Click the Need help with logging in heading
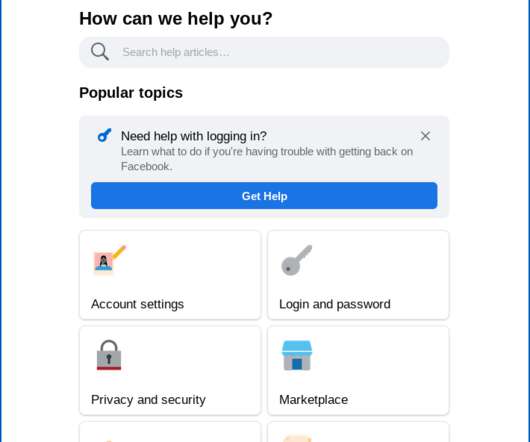This screenshot has height=442, width=530. (x=194, y=136)
